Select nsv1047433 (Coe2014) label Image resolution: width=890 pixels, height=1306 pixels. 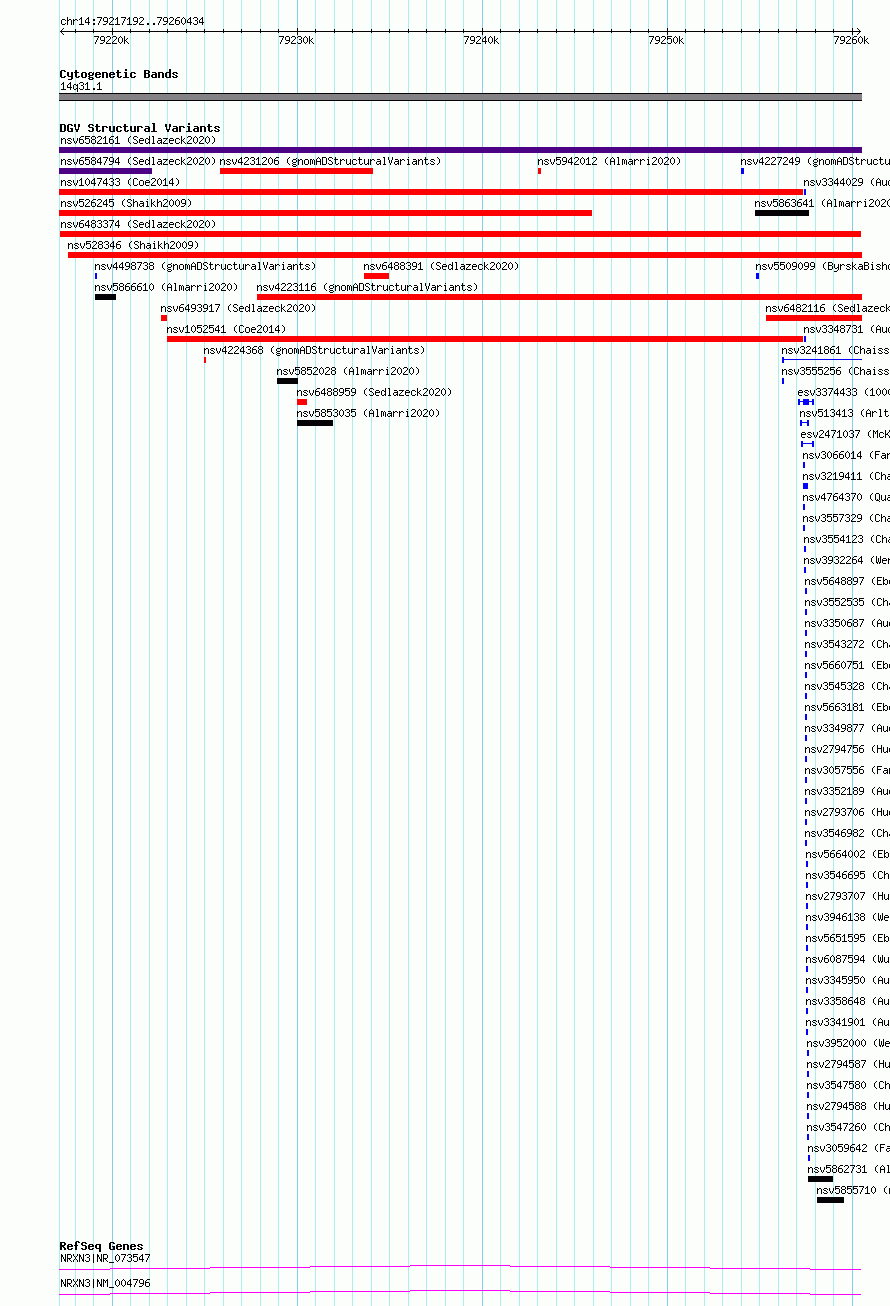click(120, 182)
